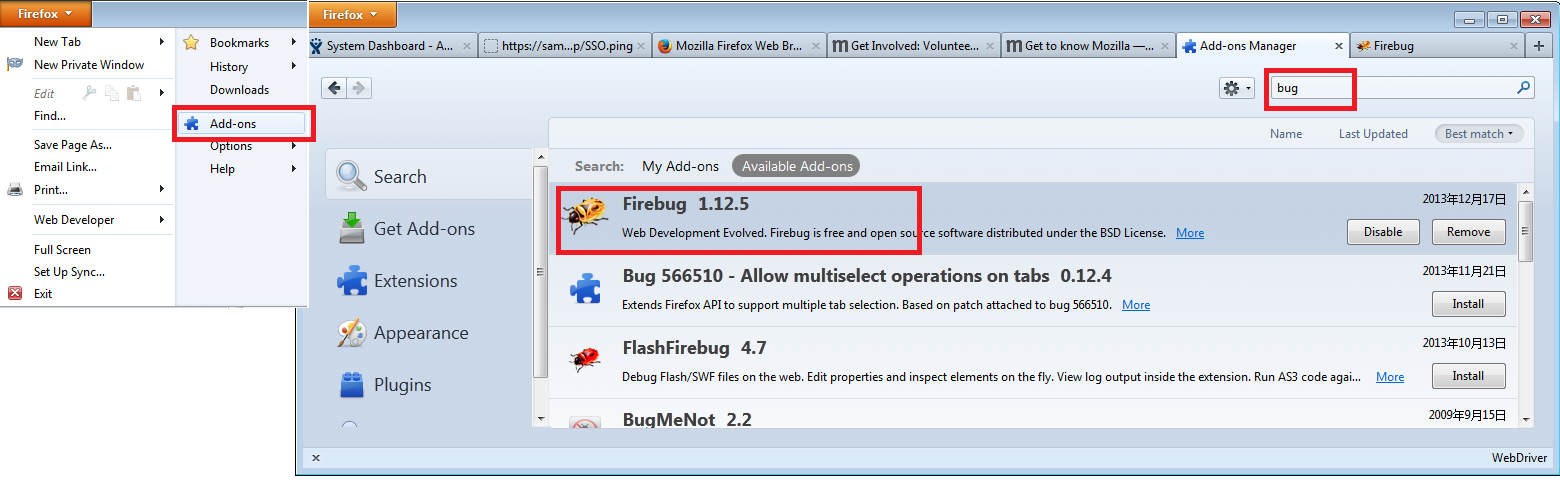Viewport: 1560px width, 482px height.
Task: Click the sidebar category scrollbar down arrow
Action: click(541, 417)
